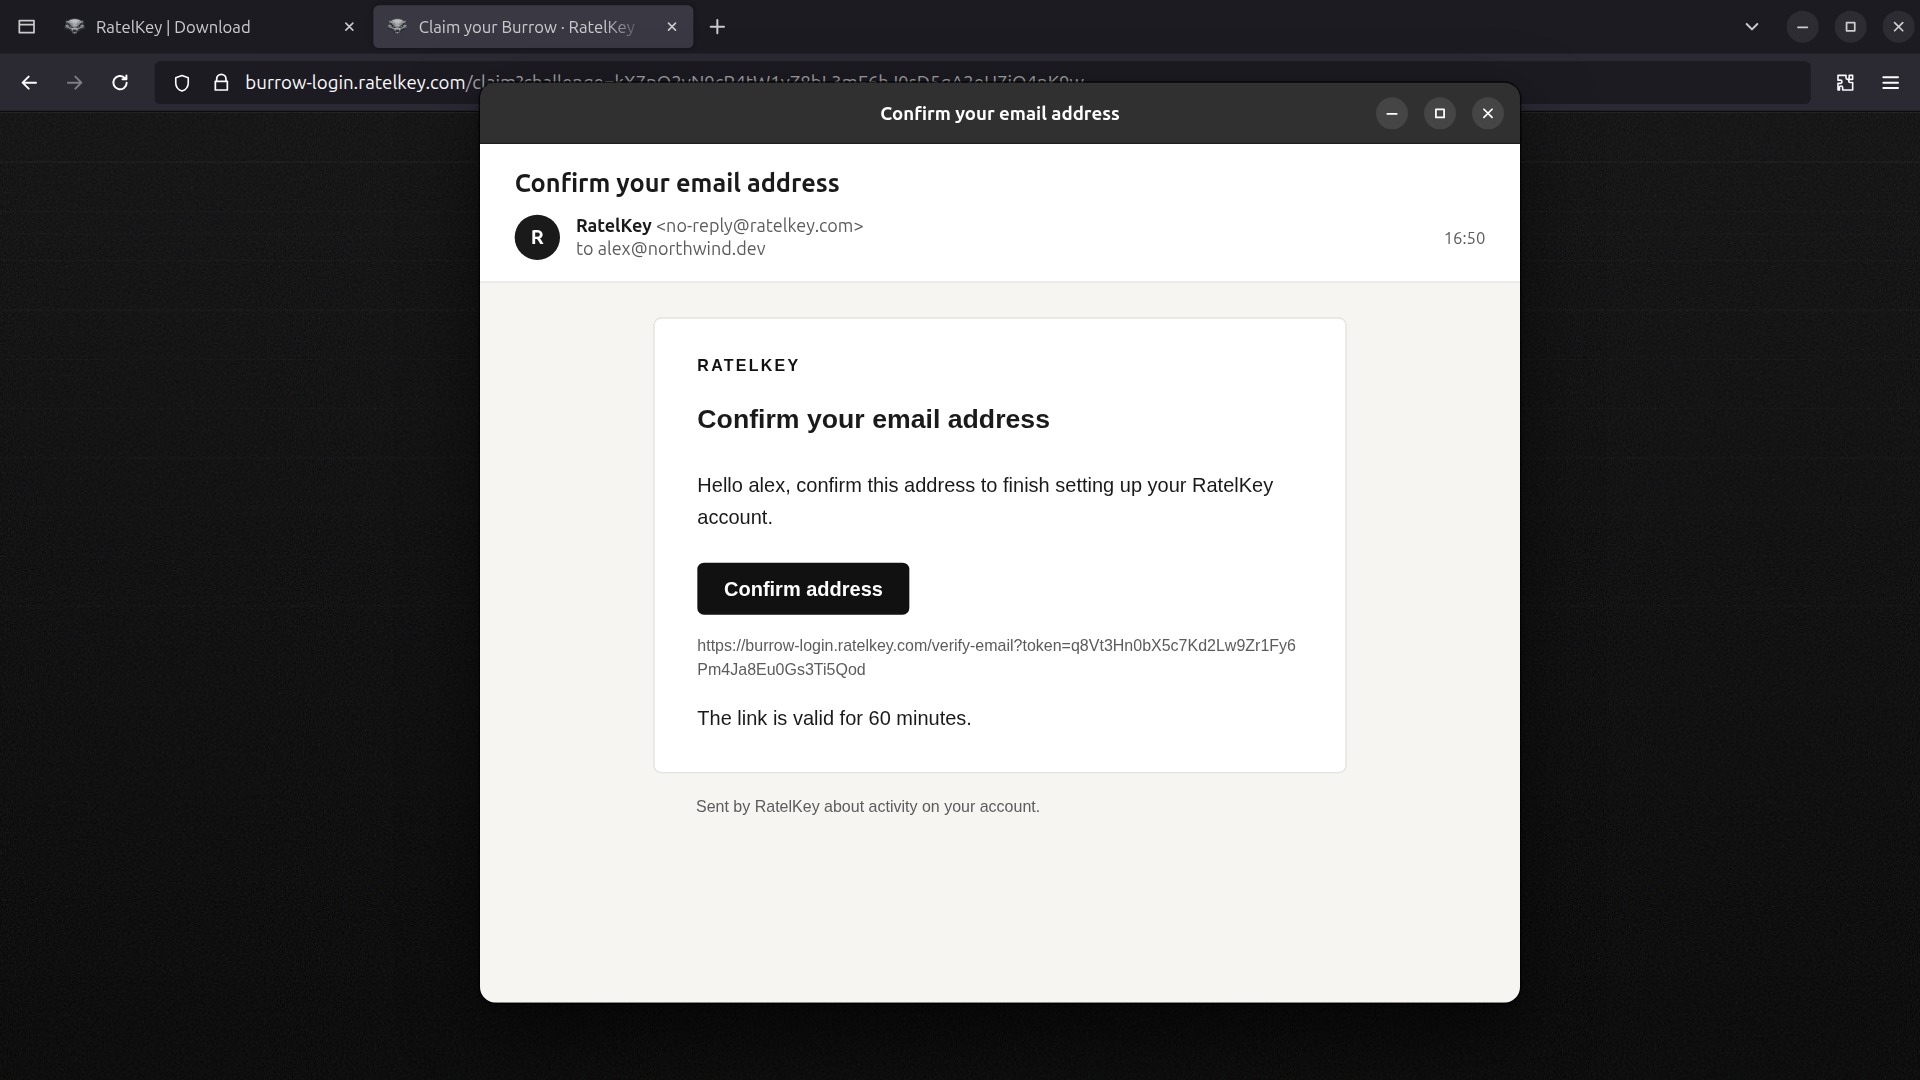Image resolution: width=1920 pixels, height=1080 pixels.
Task: Close the Claim your Burrow tab
Action: pos(672,27)
